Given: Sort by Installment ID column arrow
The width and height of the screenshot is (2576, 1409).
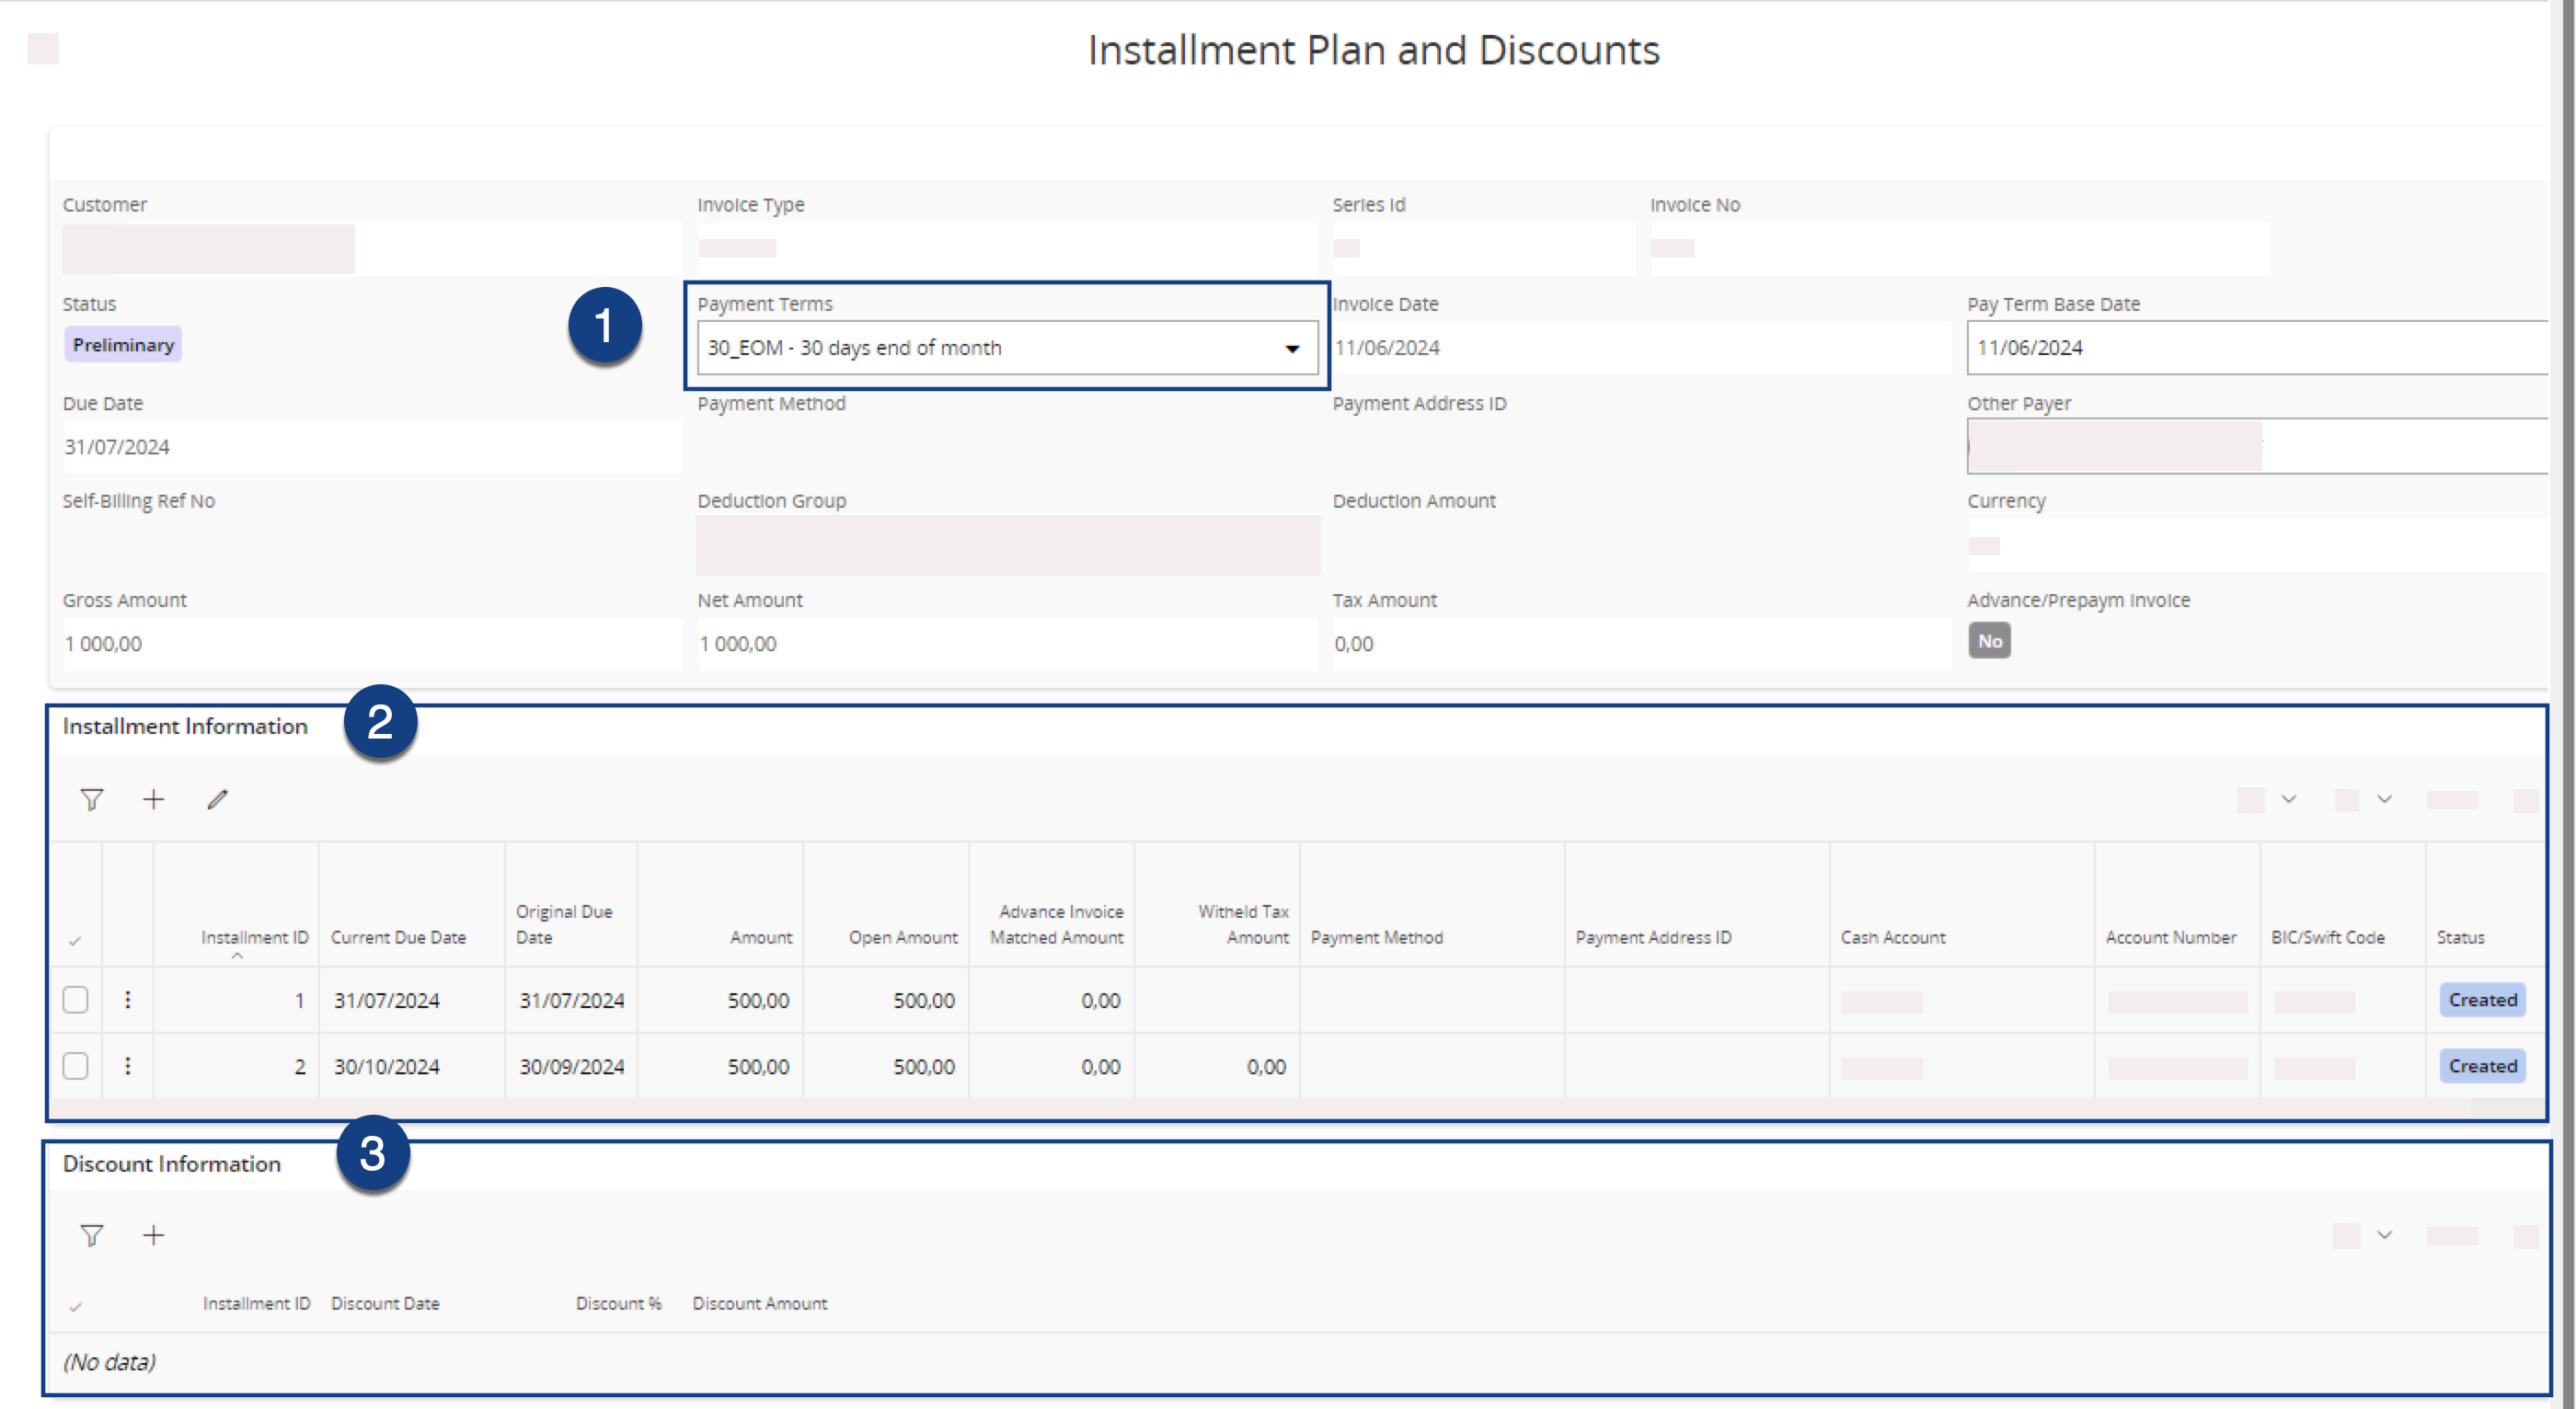Looking at the screenshot, I should click(237, 956).
